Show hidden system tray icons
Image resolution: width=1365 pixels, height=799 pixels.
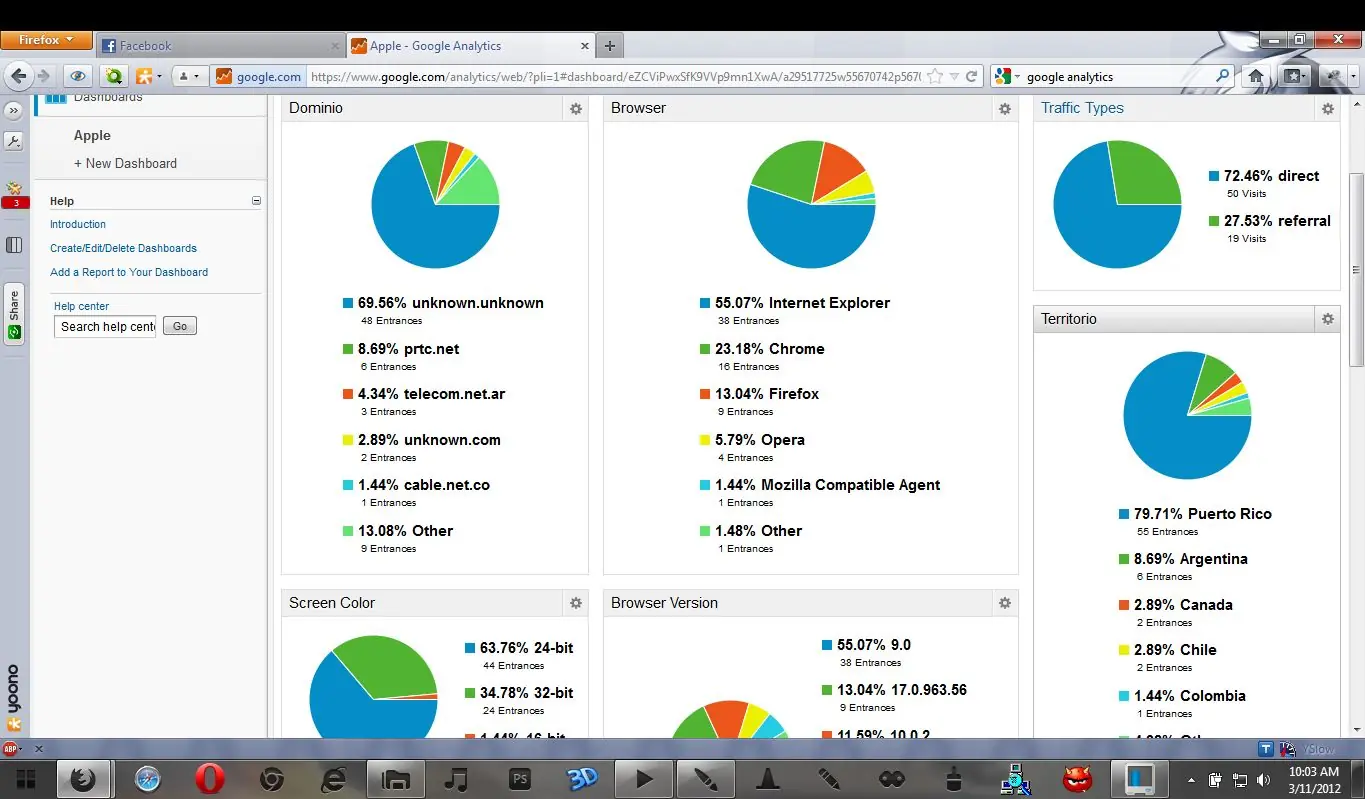(x=1191, y=780)
